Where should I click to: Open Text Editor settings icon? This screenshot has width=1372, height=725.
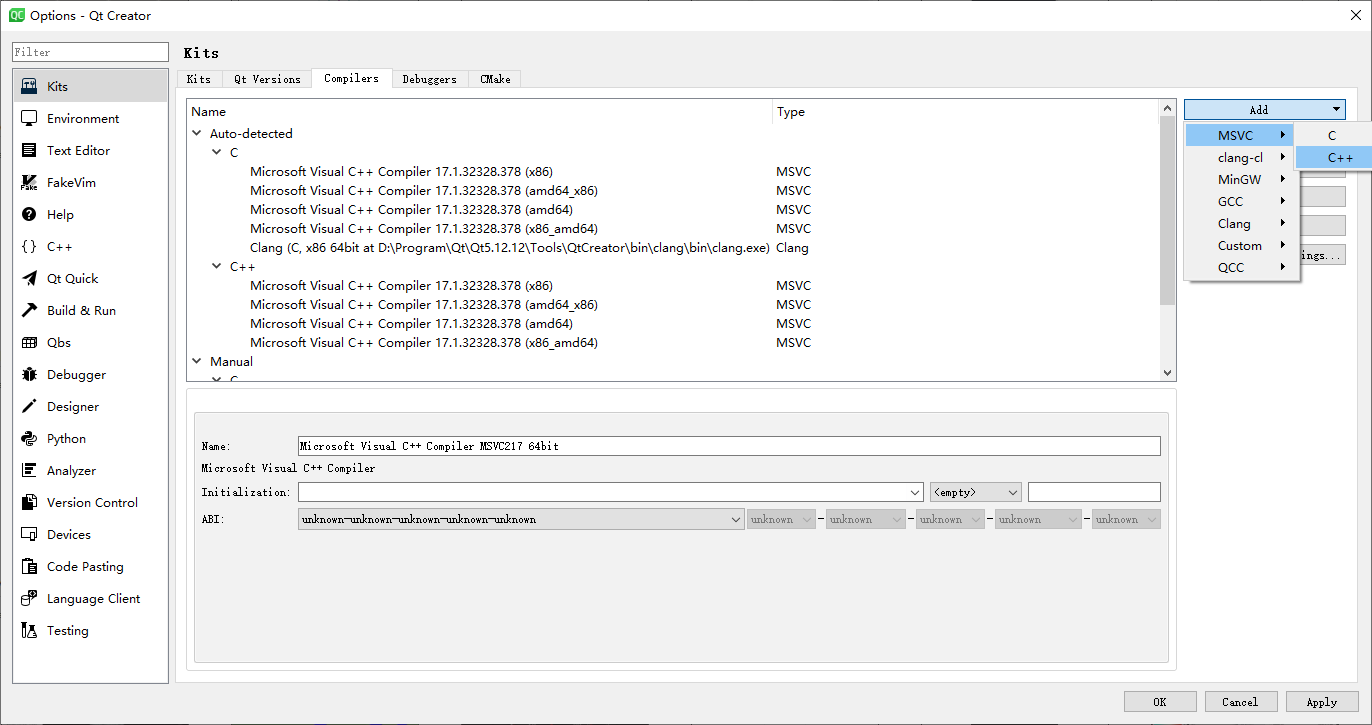pos(29,150)
